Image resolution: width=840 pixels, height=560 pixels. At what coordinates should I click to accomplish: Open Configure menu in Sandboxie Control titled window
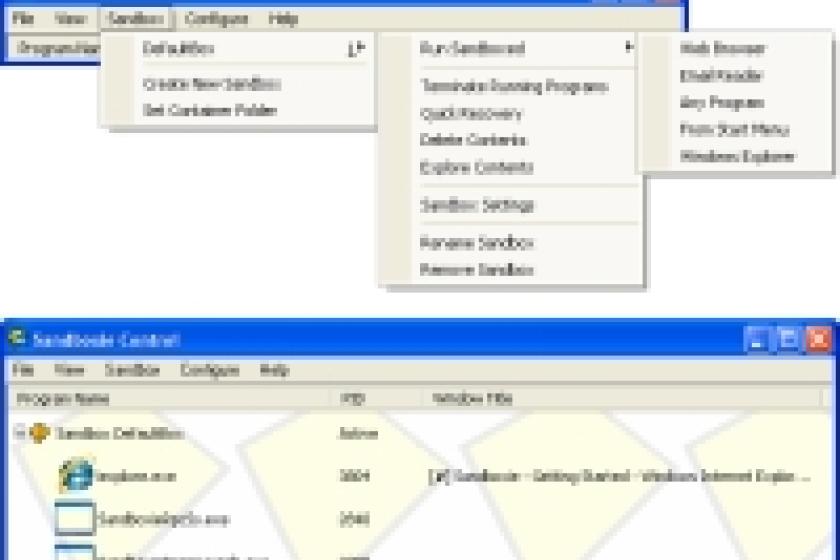point(209,370)
